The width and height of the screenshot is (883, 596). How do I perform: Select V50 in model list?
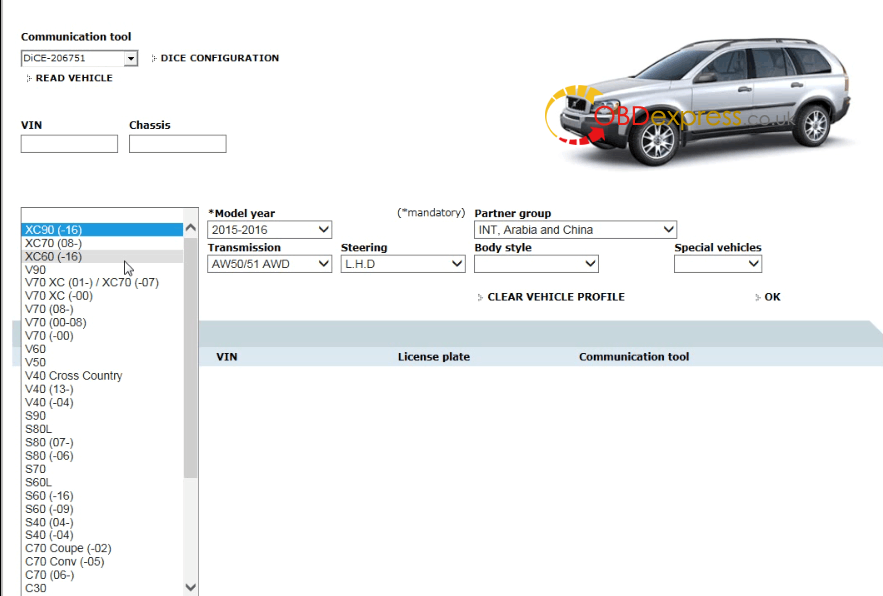coord(102,362)
